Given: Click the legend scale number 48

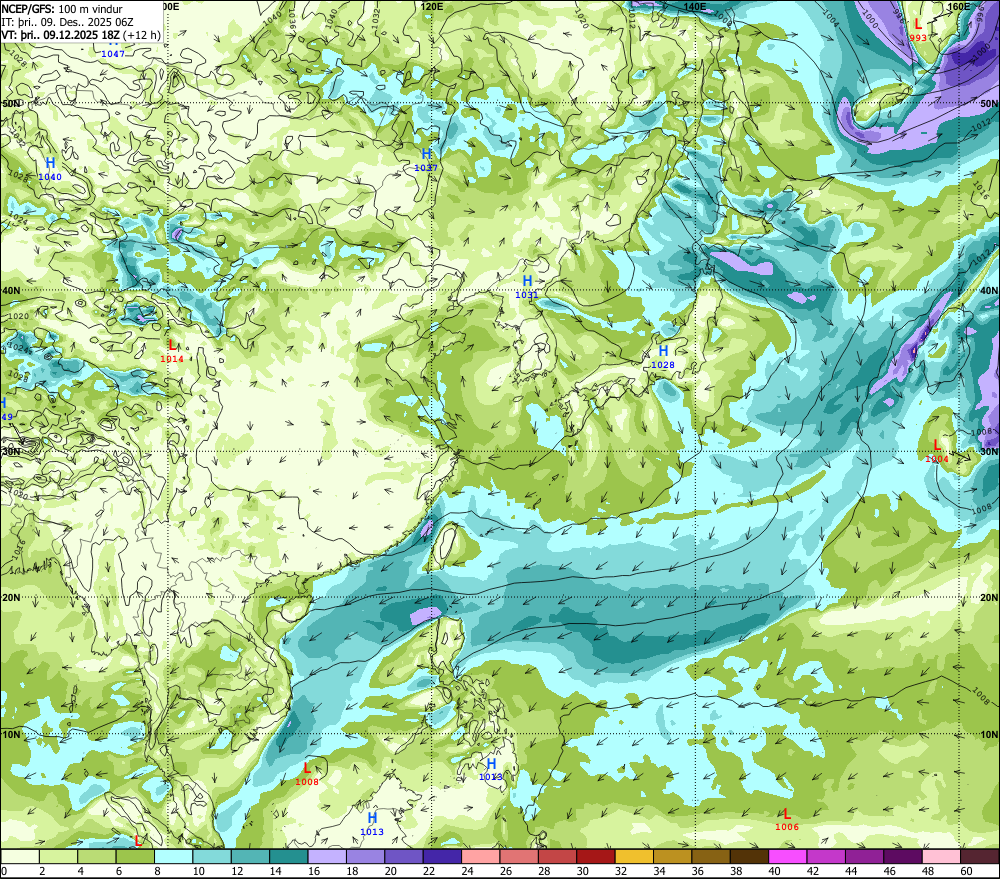Looking at the screenshot, I should [x=928, y=871].
